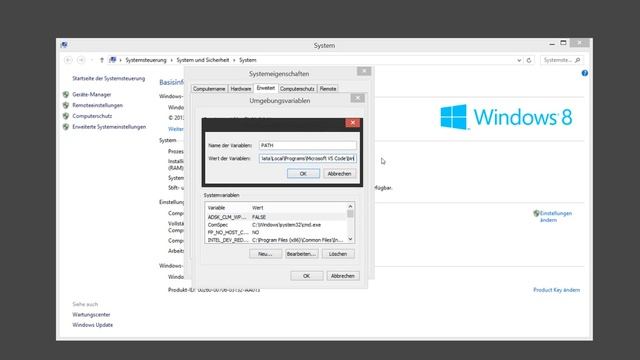Viewport: 640px width, 360px height.
Task: Click system icon in title bar
Action: click(64, 45)
